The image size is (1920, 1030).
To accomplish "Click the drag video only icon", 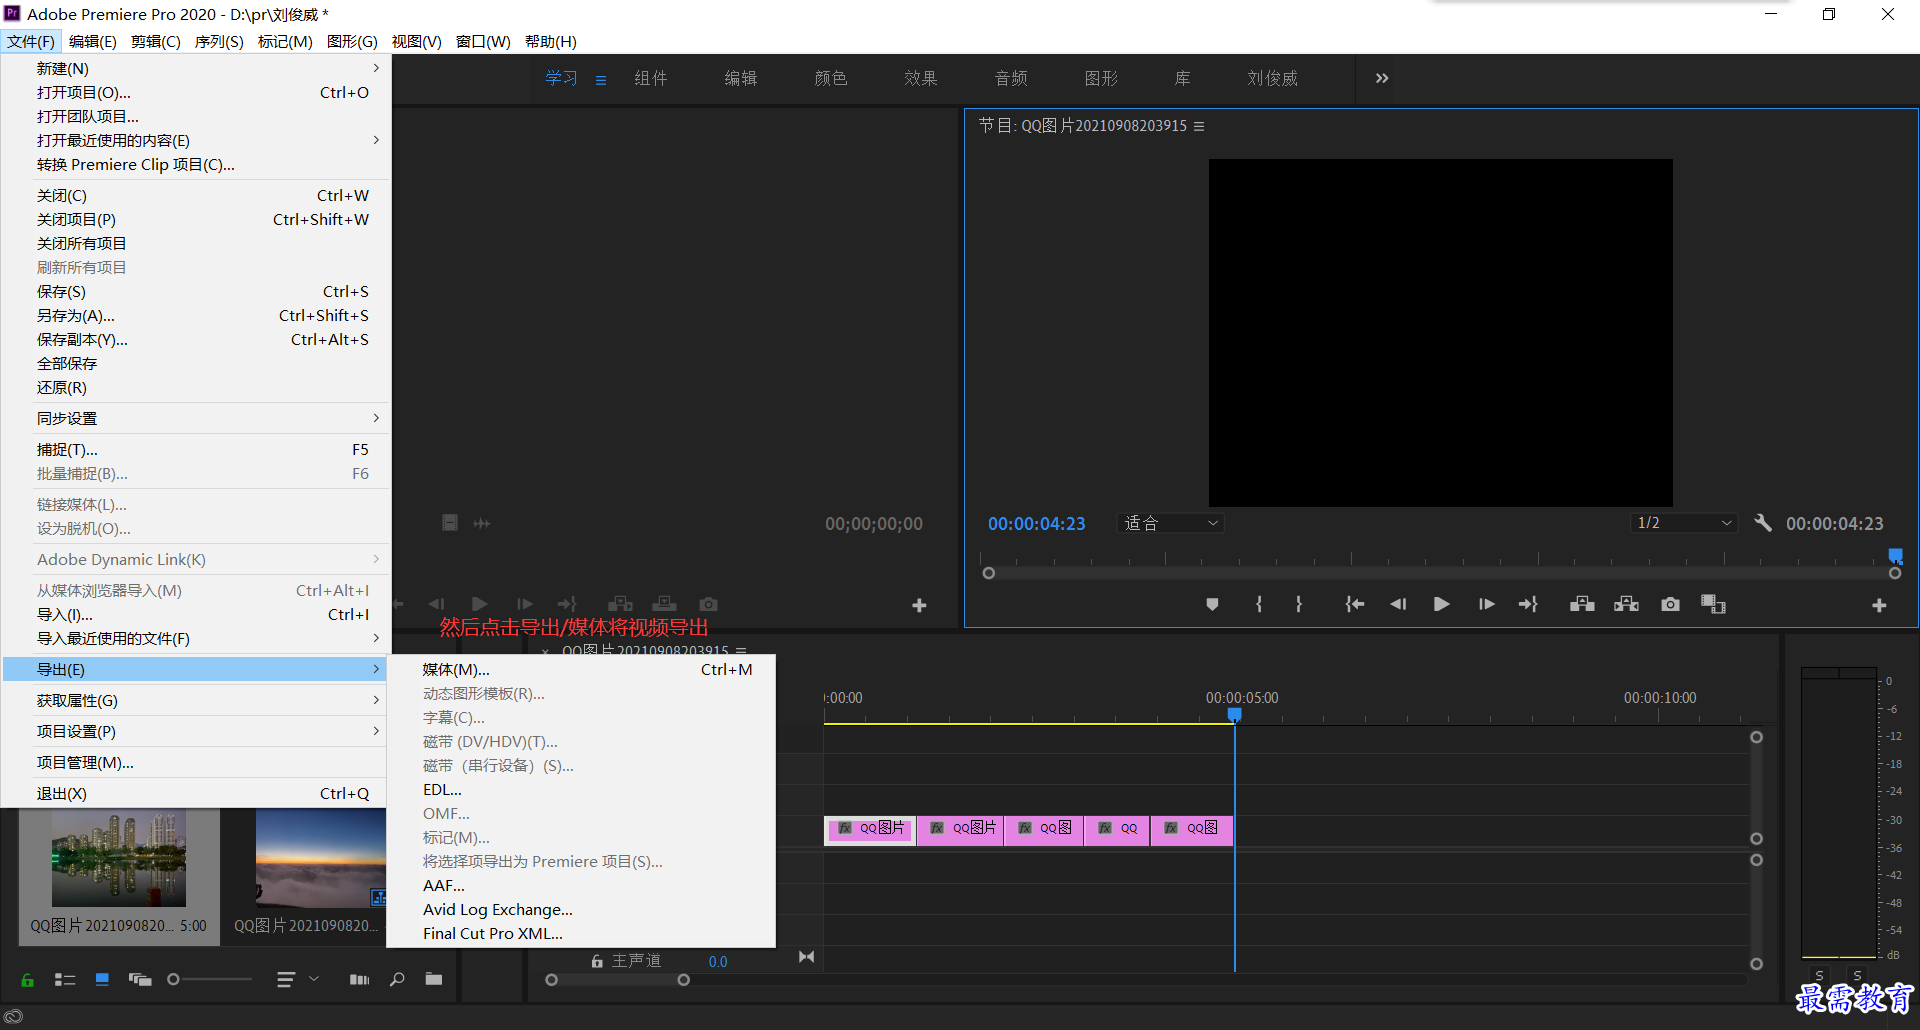I will pos(450,523).
